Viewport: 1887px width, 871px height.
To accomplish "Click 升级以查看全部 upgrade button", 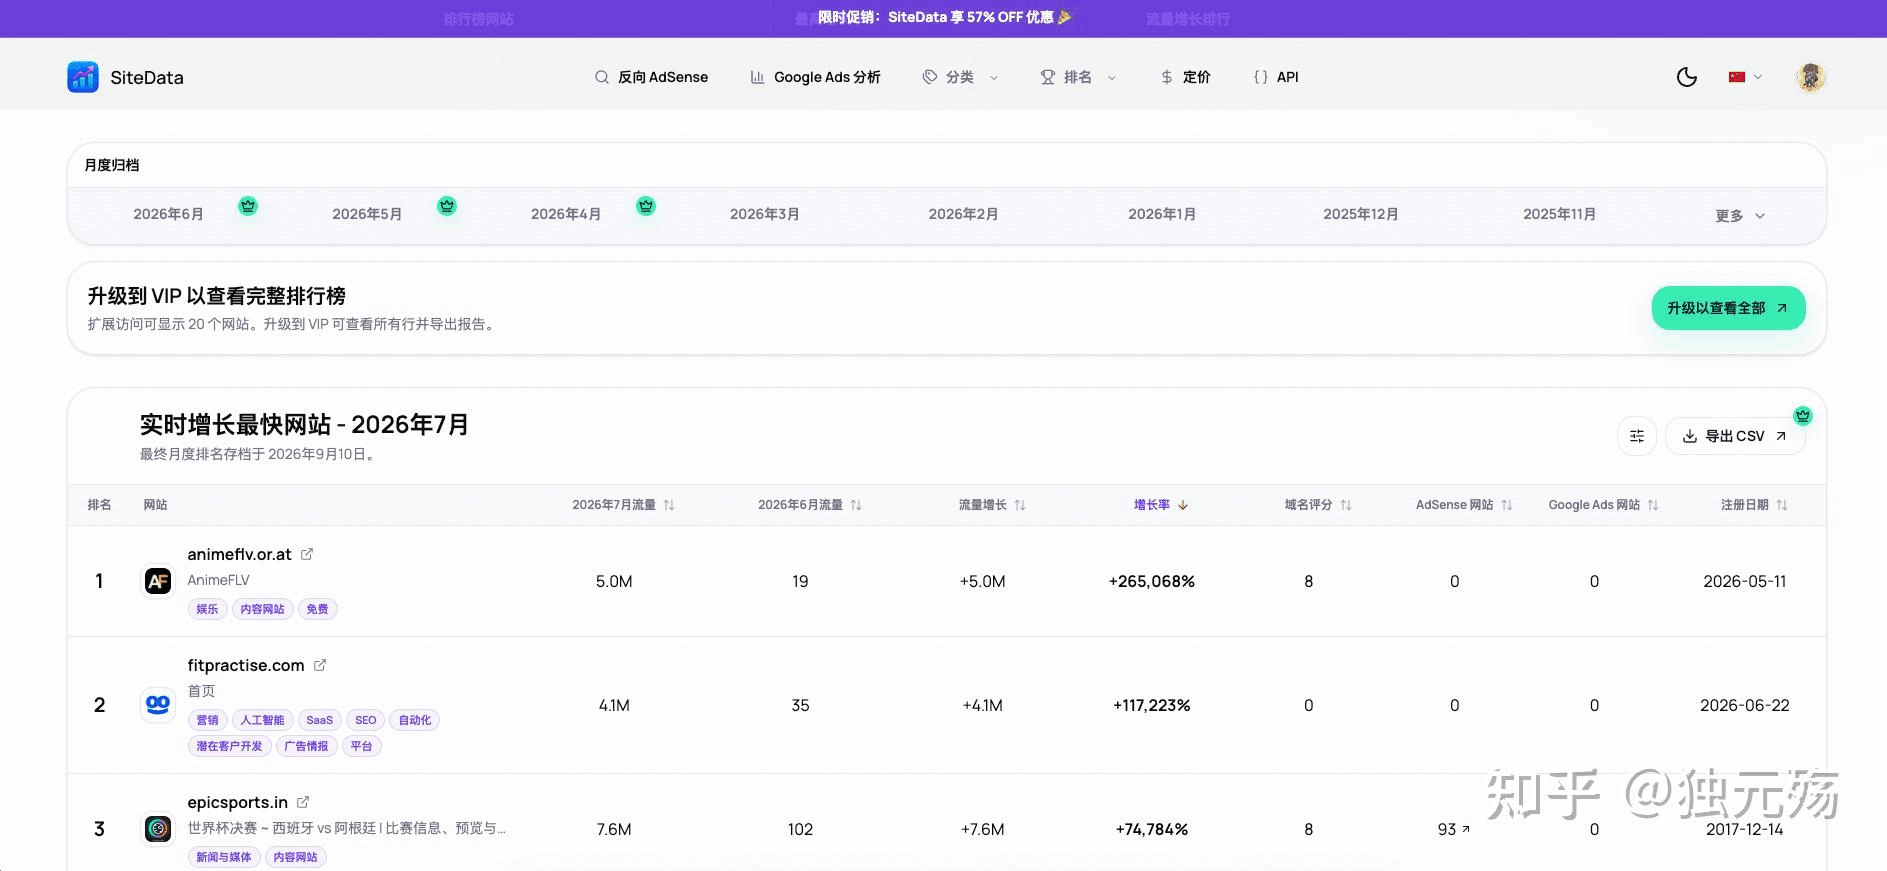I will [1728, 308].
